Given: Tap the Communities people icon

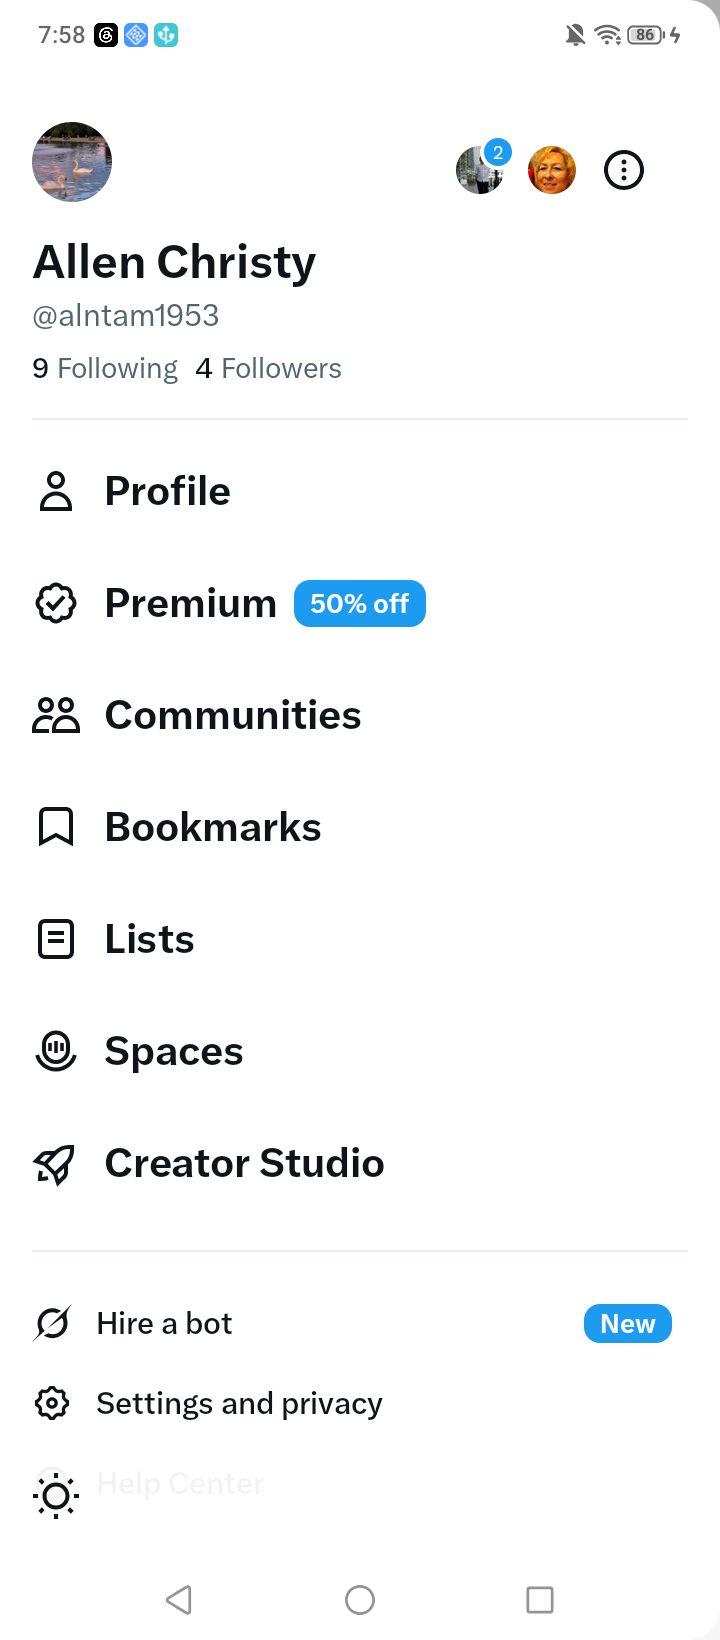Looking at the screenshot, I should pos(56,715).
